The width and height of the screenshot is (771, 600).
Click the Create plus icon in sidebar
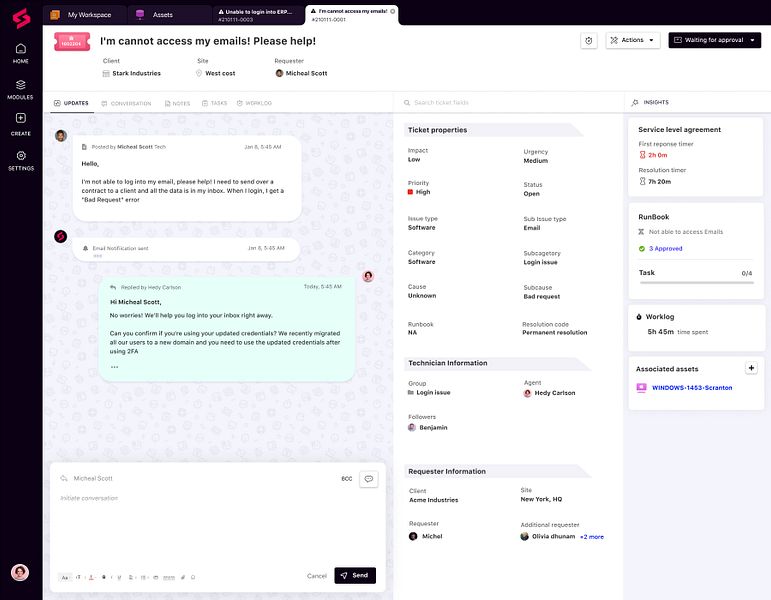(21, 118)
